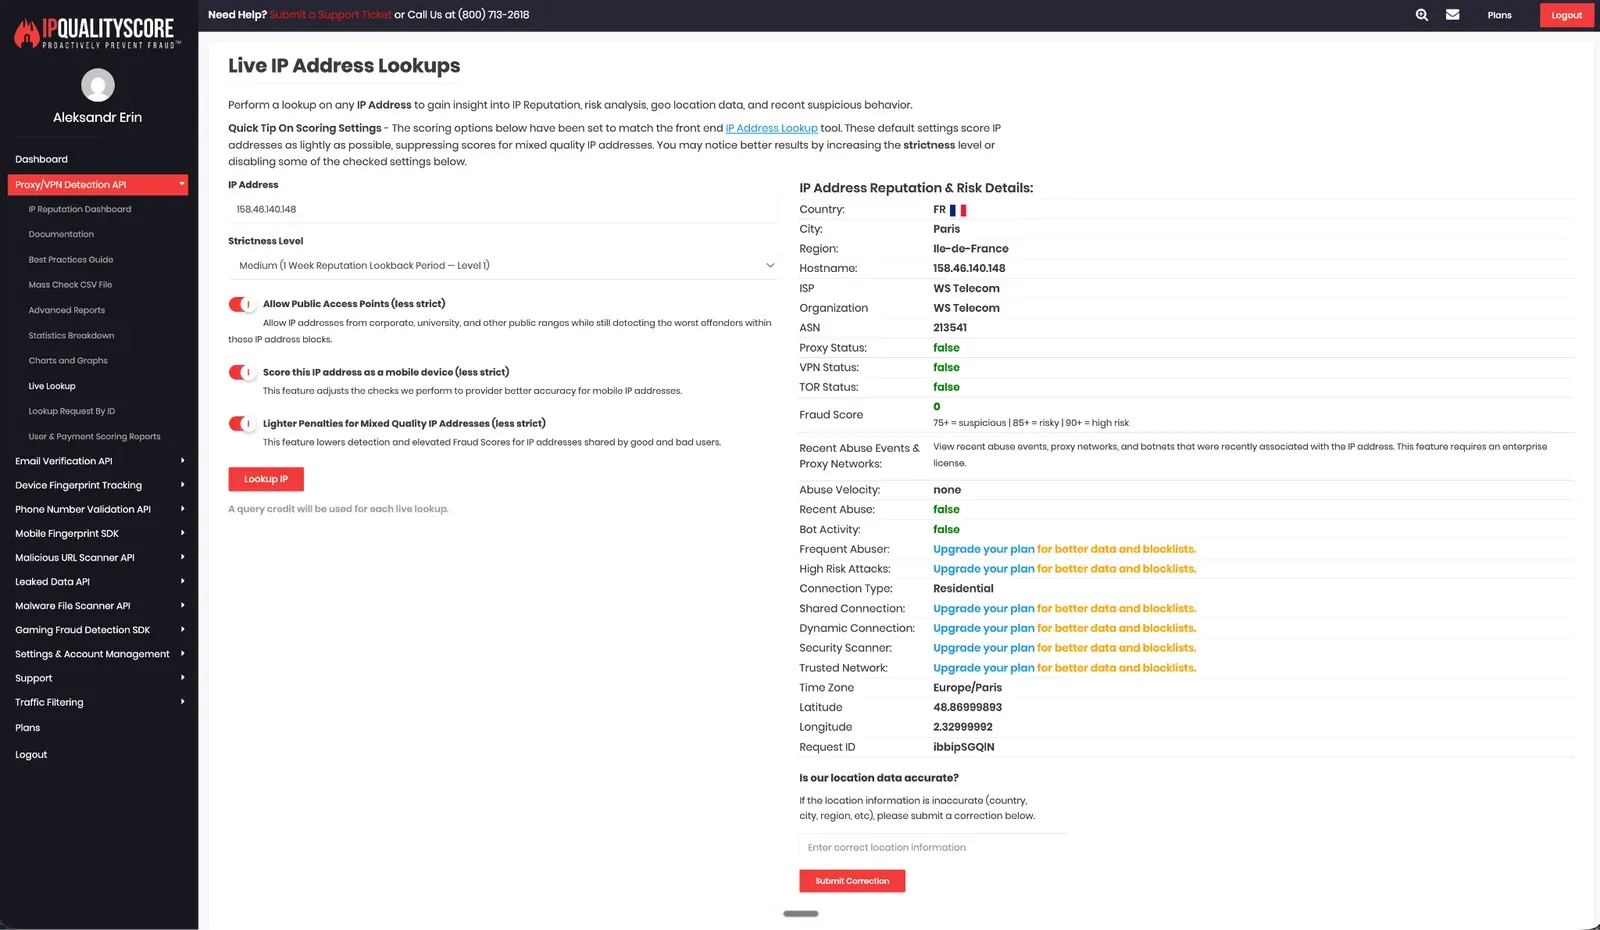Image resolution: width=1600 pixels, height=930 pixels.
Task: Expand Malicious URL Scanner API menu
Action: tap(99, 557)
